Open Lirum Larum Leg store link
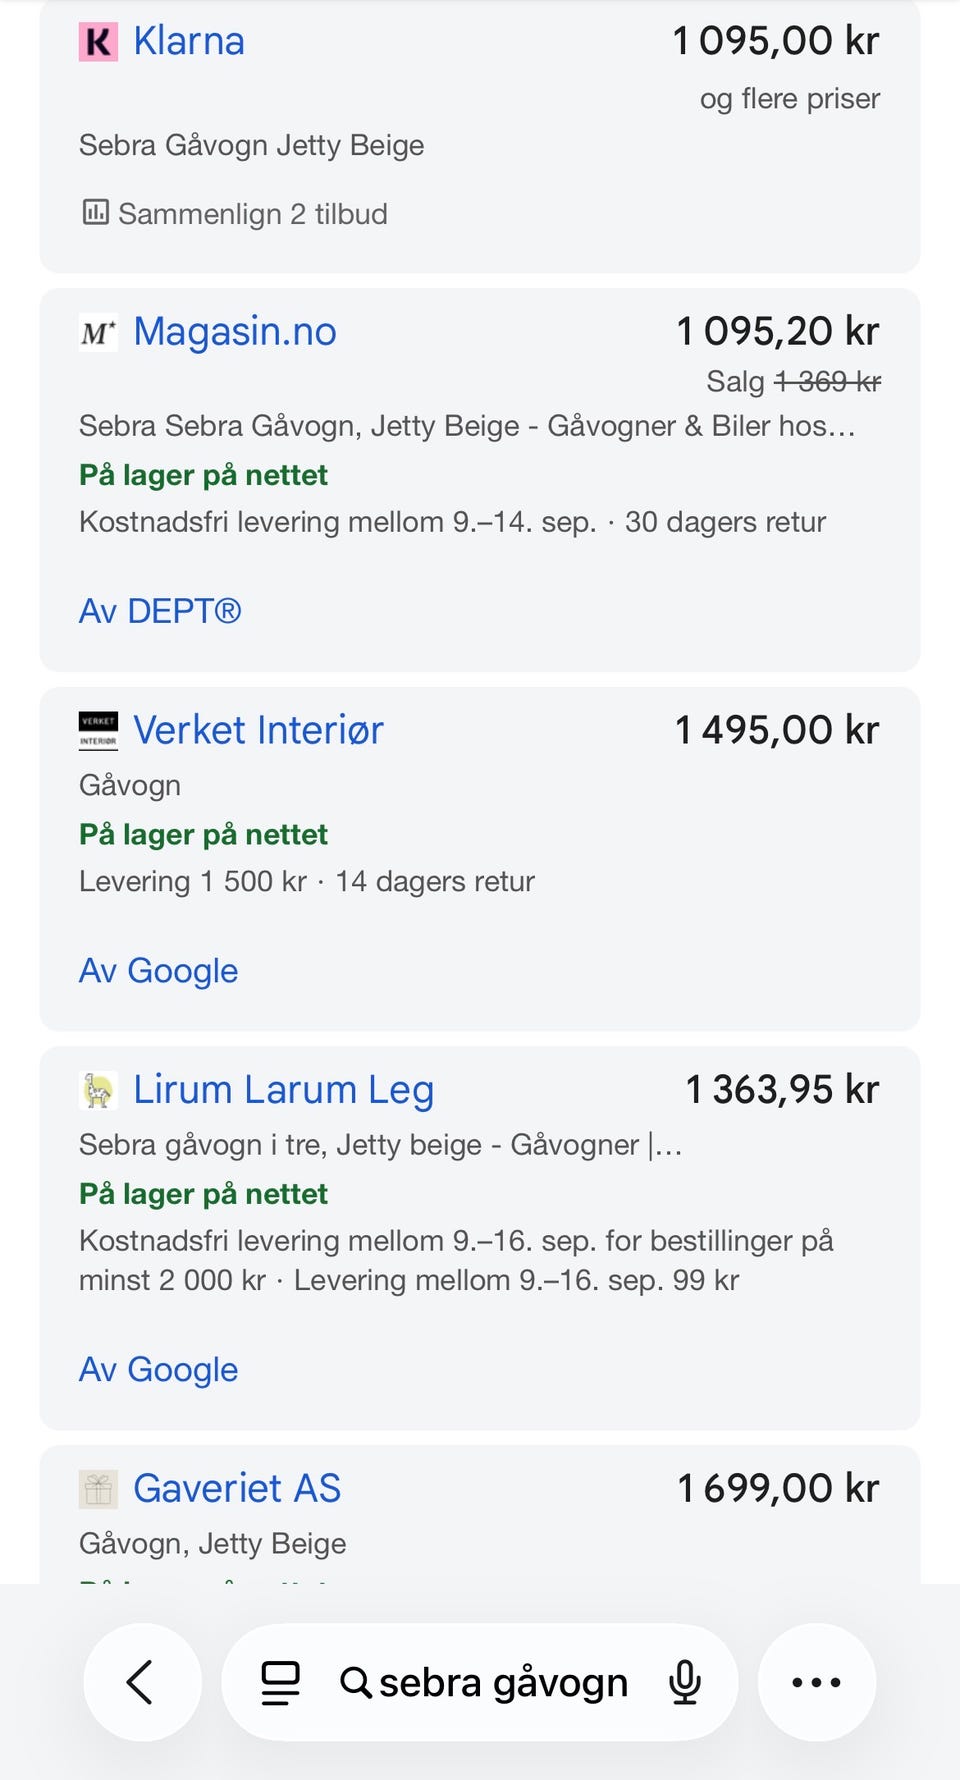The height and width of the screenshot is (1780, 960). (x=284, y=1090)
